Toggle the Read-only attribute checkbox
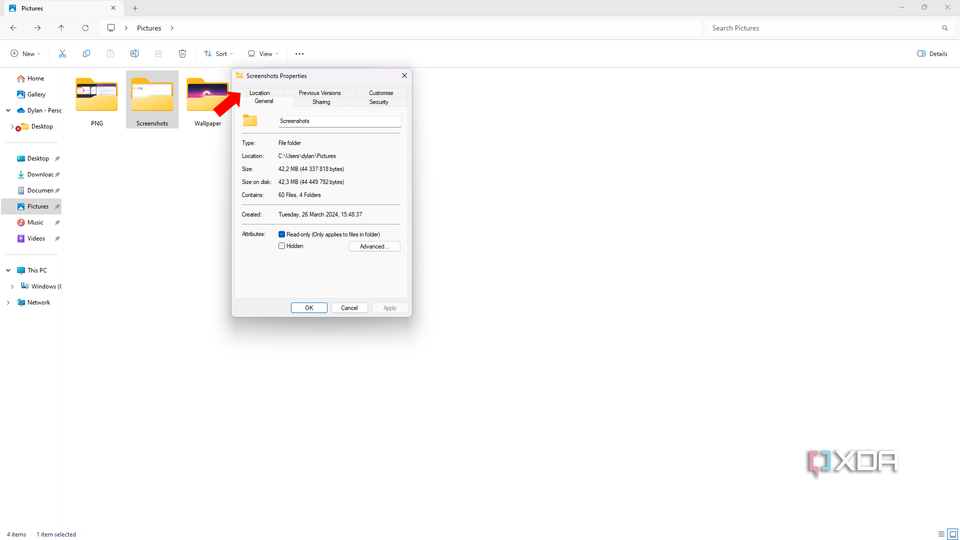 [x=282, y=234]
